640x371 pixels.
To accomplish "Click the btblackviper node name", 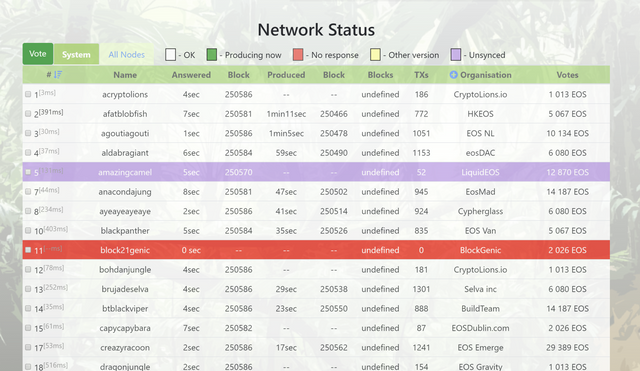I will click(x=125, y=309).
